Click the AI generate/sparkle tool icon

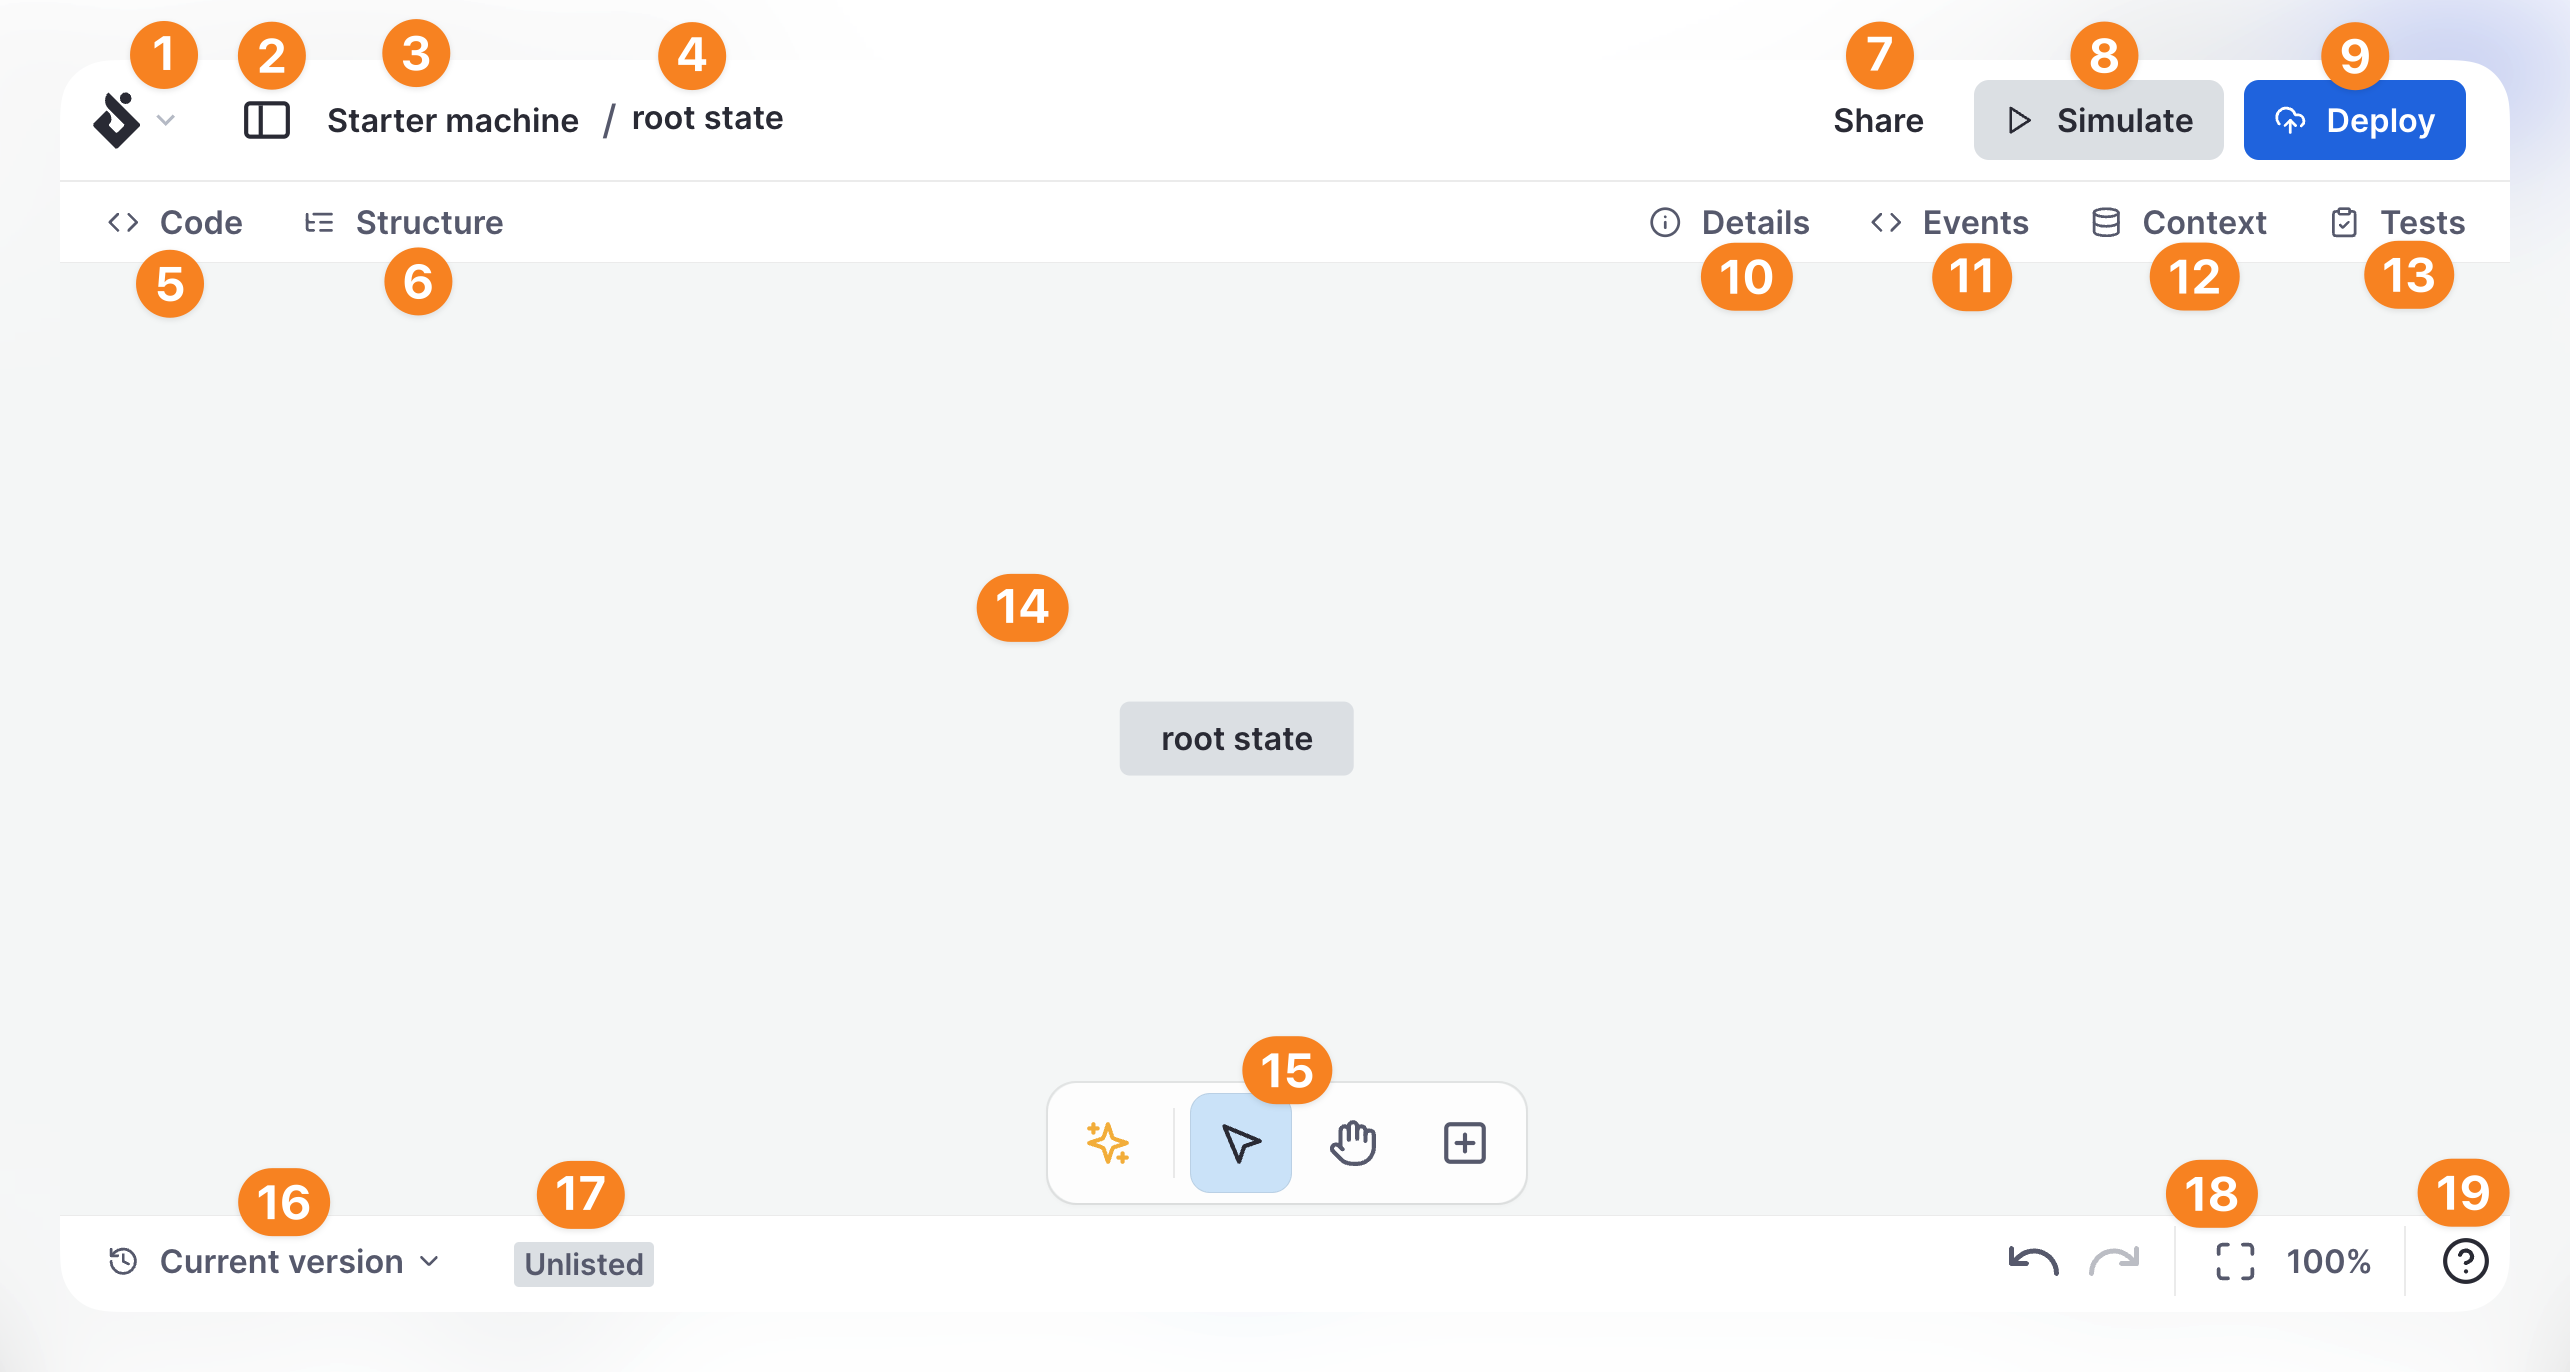pyautogui.click(x=1112, y=1142)
